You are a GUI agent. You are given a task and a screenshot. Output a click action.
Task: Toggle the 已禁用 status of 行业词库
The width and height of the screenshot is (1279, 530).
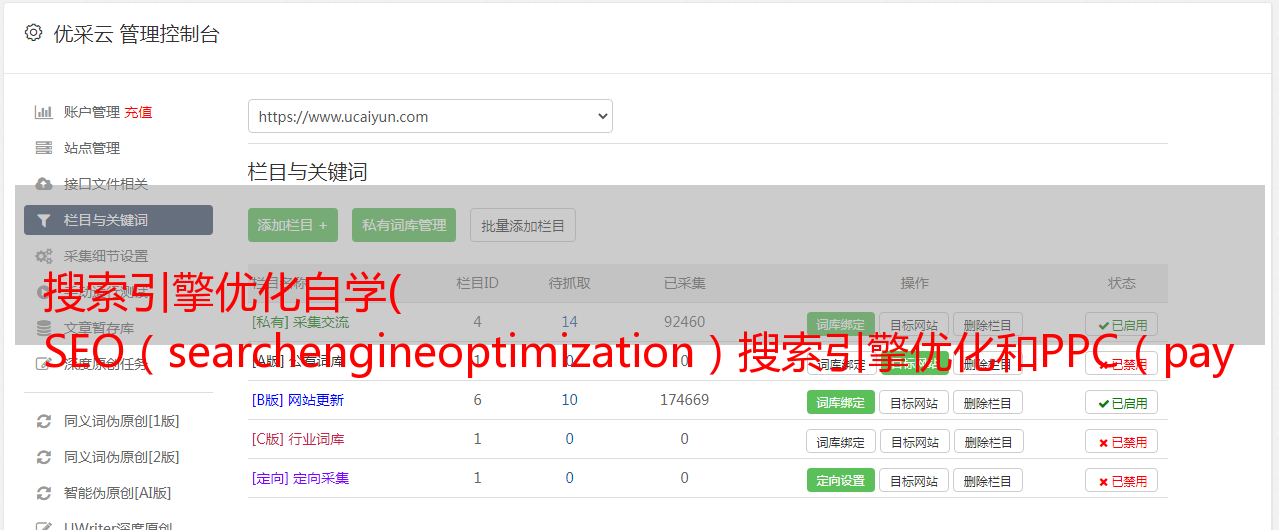(x=1122, y=441)
